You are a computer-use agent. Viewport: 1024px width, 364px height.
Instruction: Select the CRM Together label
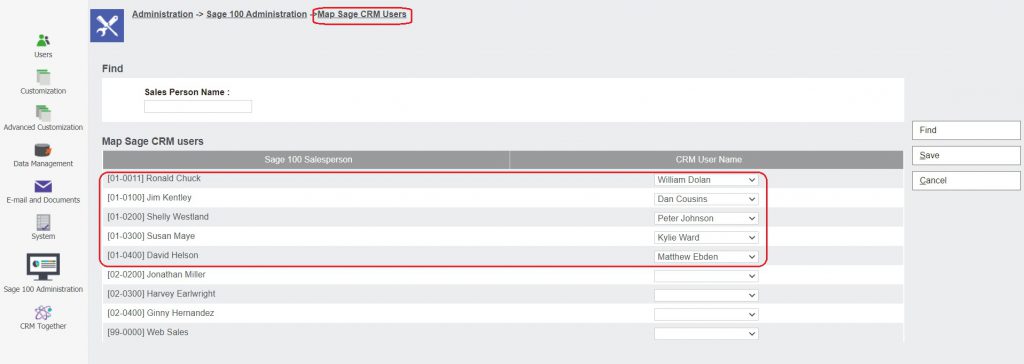coord(43,326)
